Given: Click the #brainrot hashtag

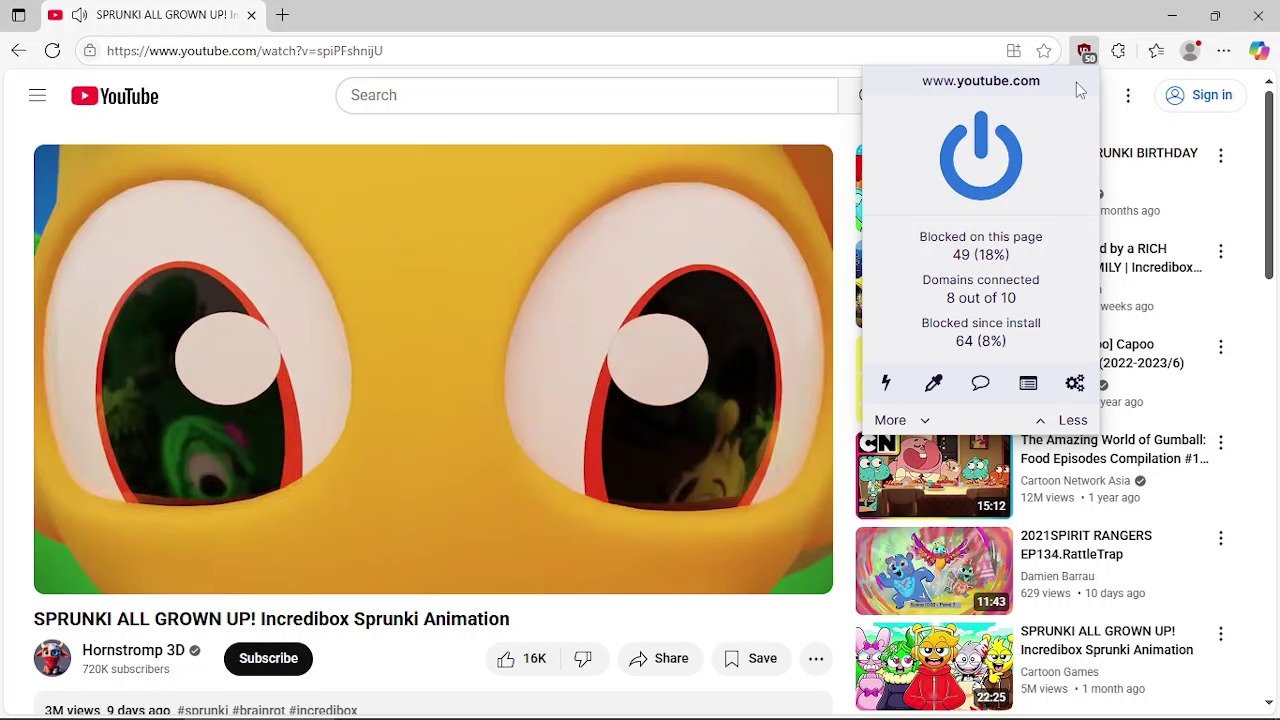Looking at the screenshot, I should point(258,710).
